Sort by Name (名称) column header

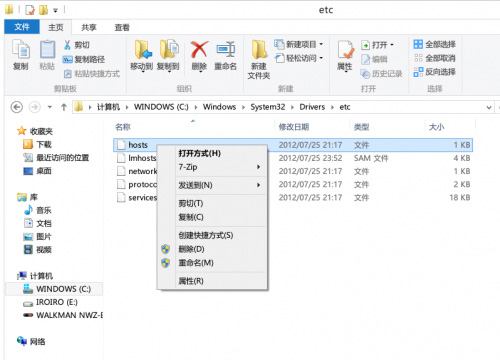click(x=123, y=127)
